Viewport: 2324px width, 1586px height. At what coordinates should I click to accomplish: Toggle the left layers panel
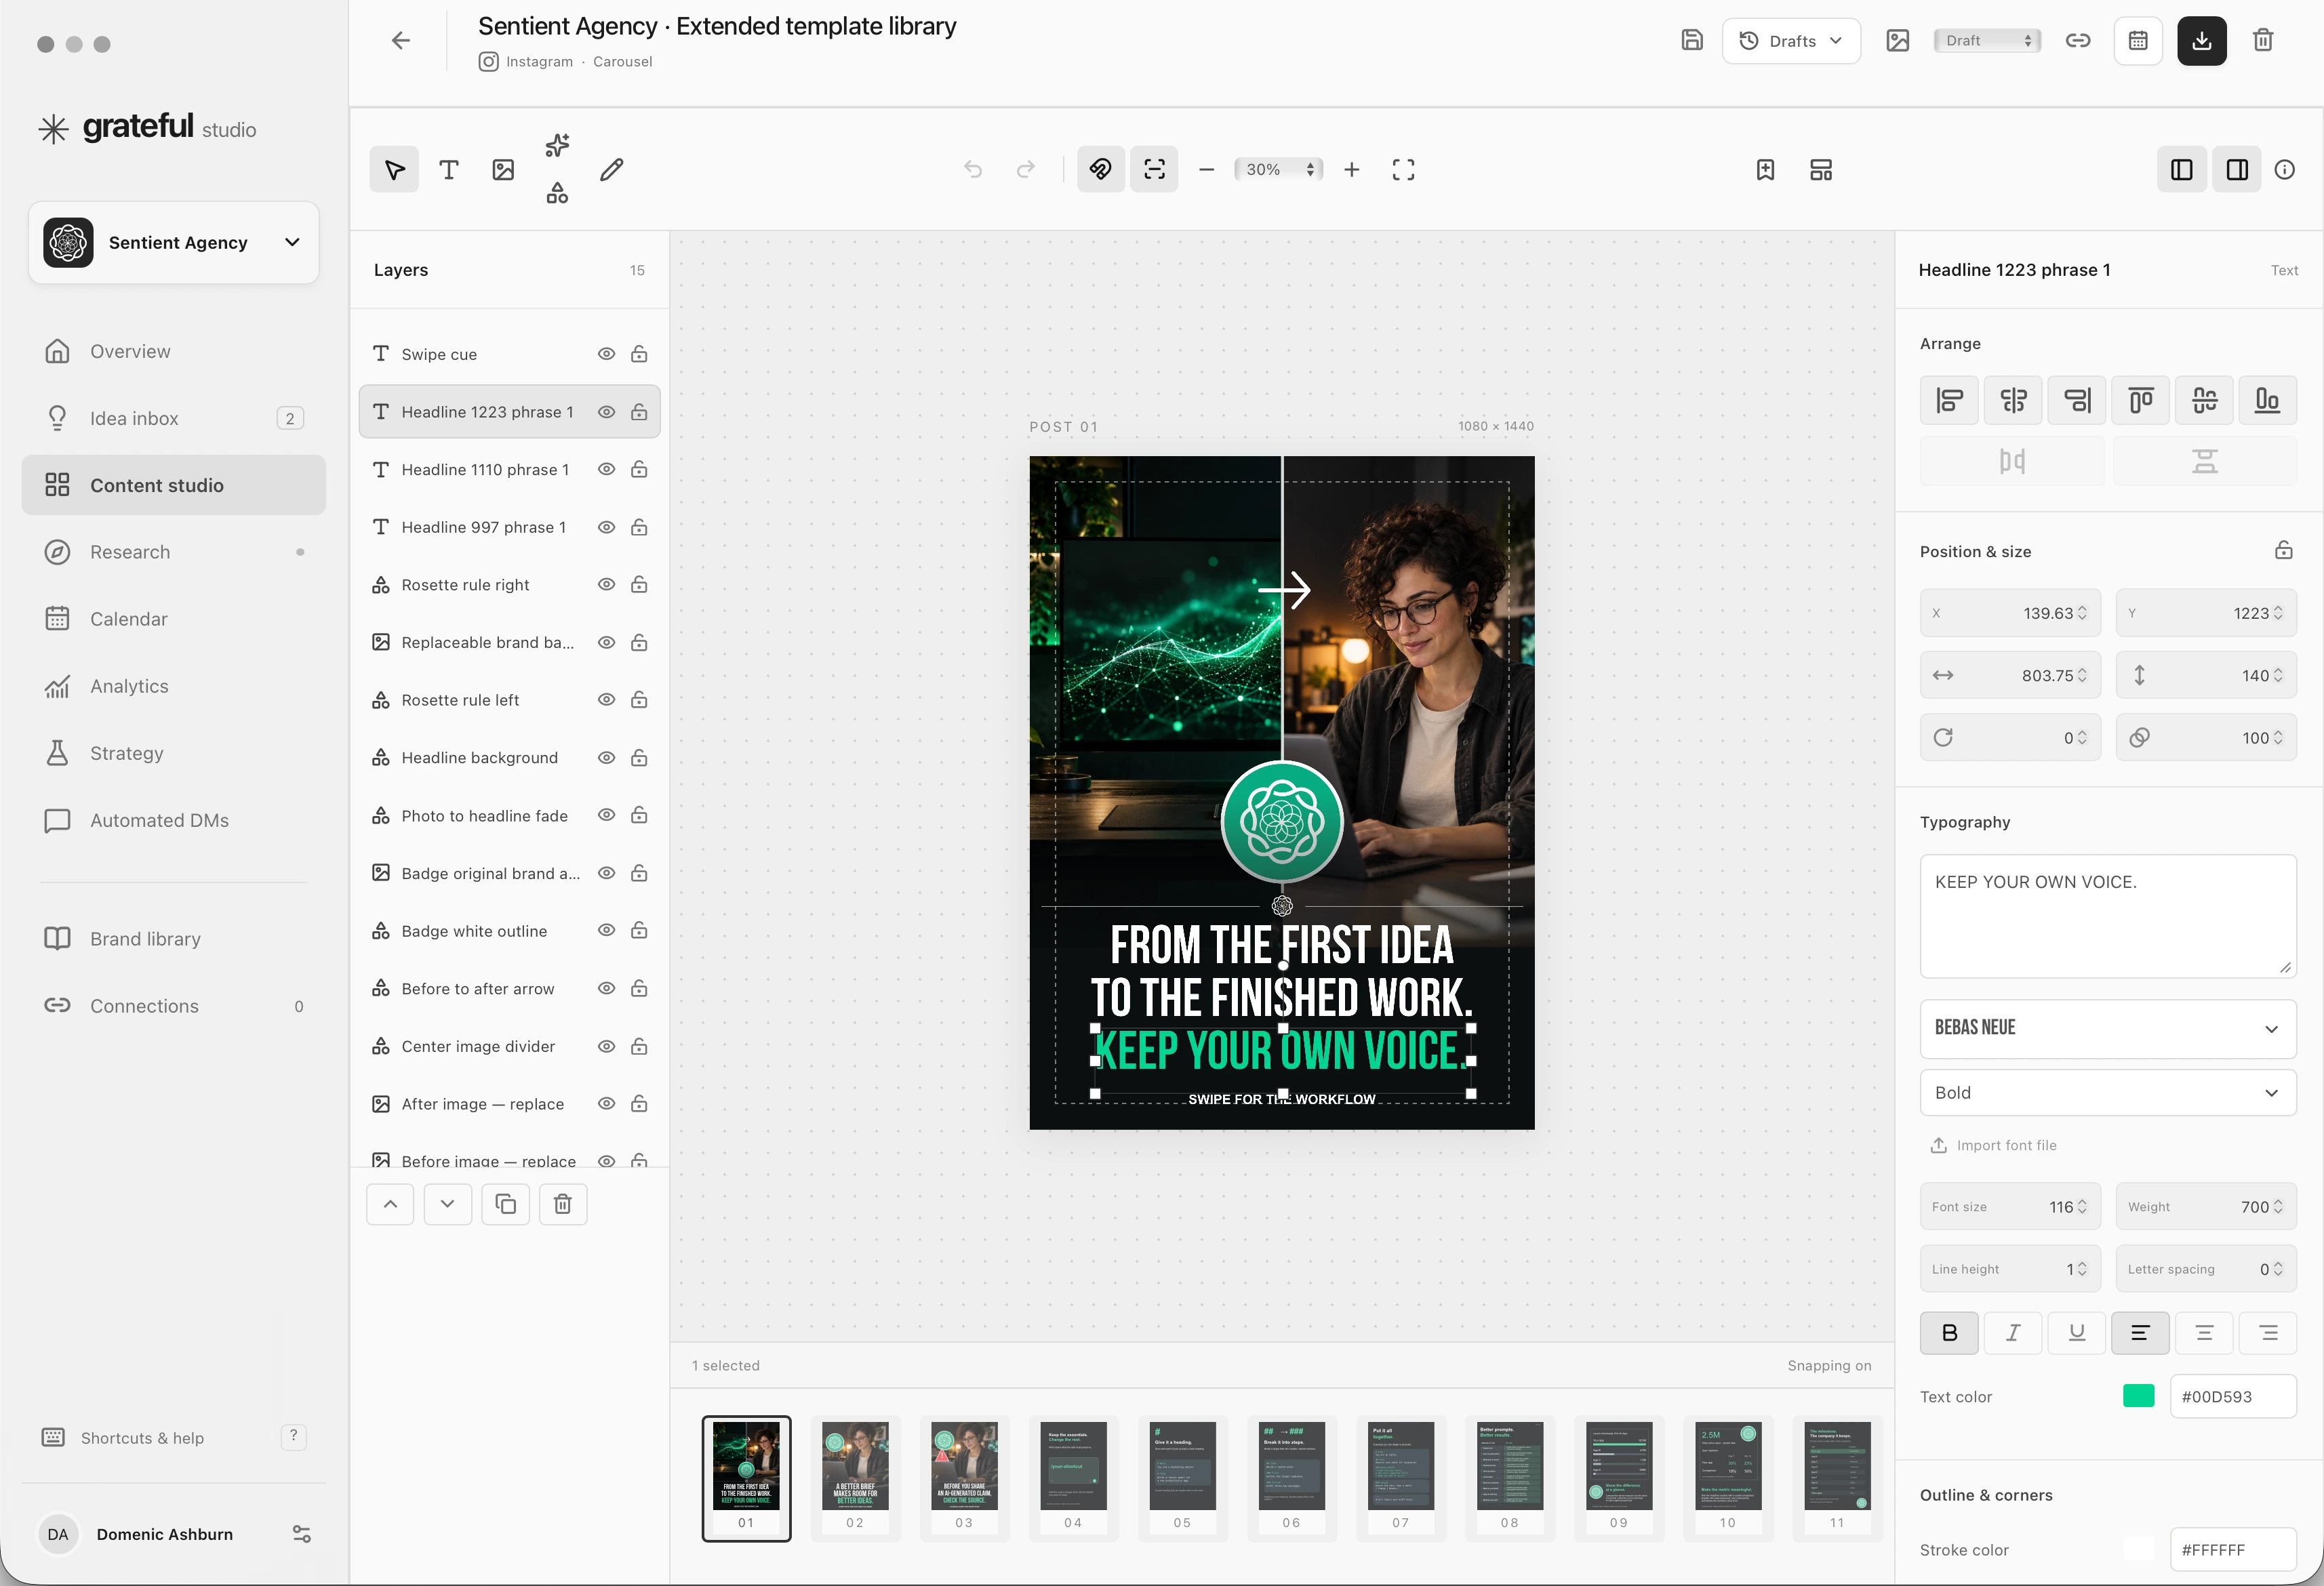(2182, 170)
